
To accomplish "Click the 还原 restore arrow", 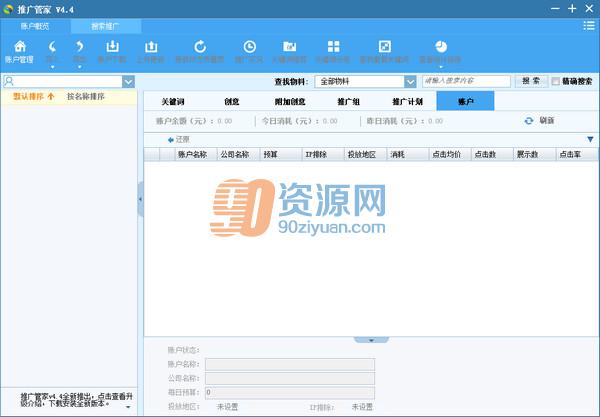I will click(x=171, y=140).
